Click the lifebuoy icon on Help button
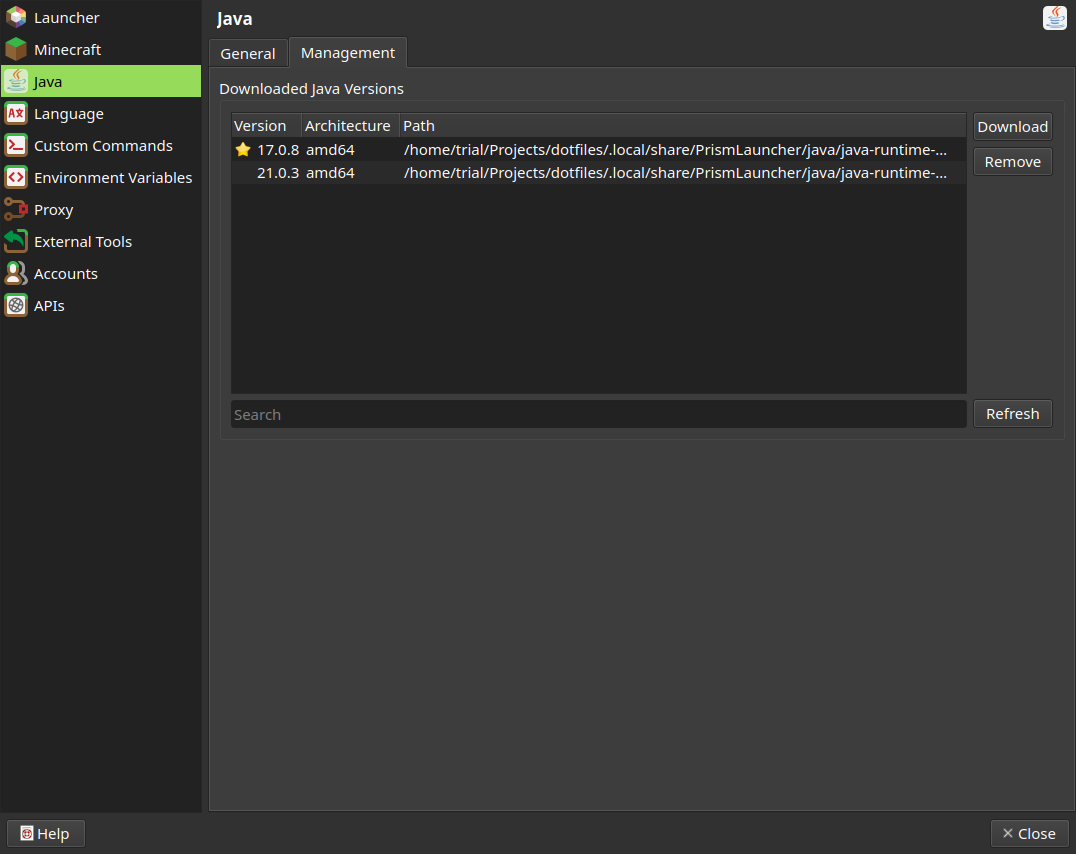This screenshot has width=1076, height=854. [x=27, y=833]
